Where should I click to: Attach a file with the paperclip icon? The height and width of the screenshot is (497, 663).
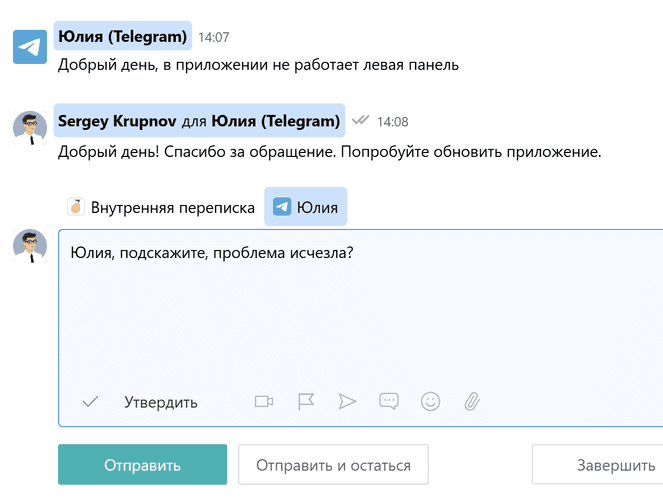coord(472,402)
